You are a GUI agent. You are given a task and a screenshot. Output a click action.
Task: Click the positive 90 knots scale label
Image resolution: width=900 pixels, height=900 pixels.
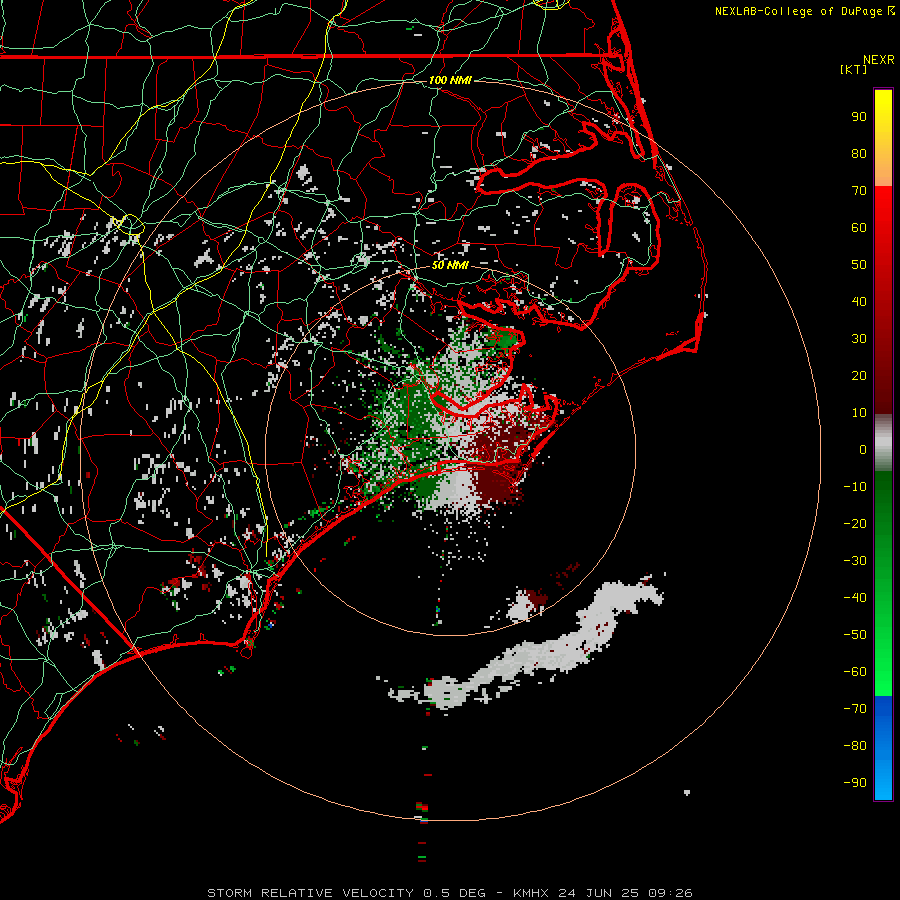pyautogui.click(x=859, y=117)
